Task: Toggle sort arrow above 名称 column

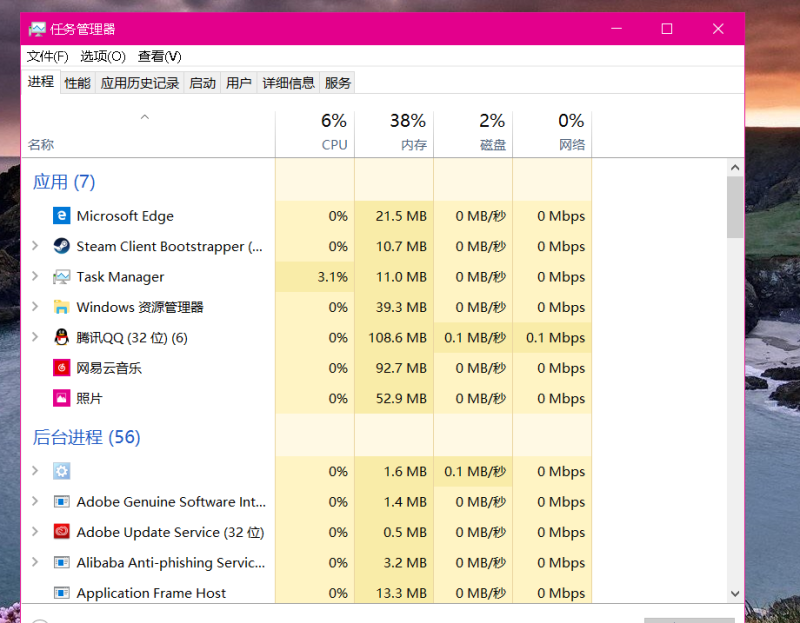Action: click(145, 117)
